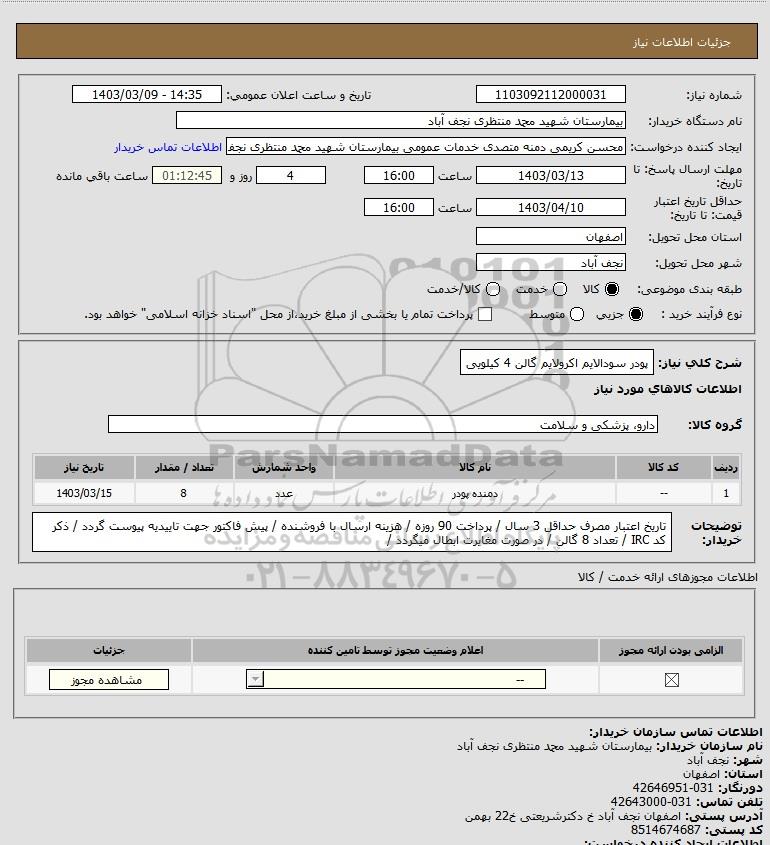Select the کالا radio button
Screen dimensions: 770x845
pos(612,289)
